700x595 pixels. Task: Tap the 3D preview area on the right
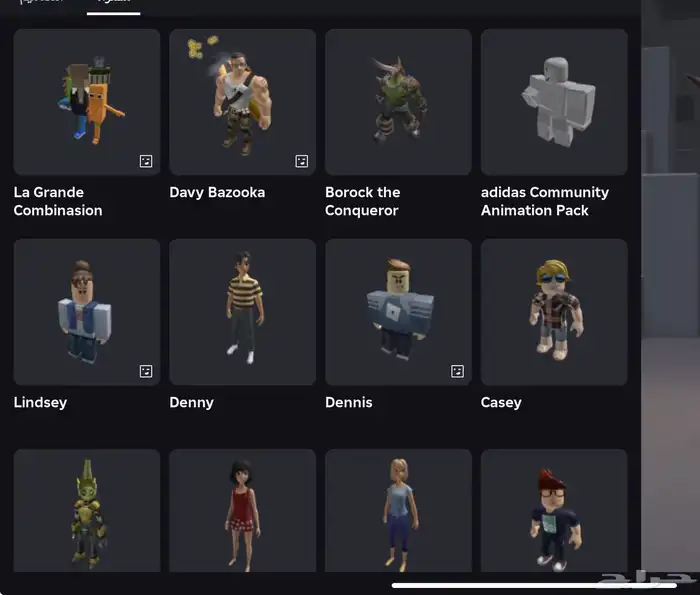[x=670, y=300]
